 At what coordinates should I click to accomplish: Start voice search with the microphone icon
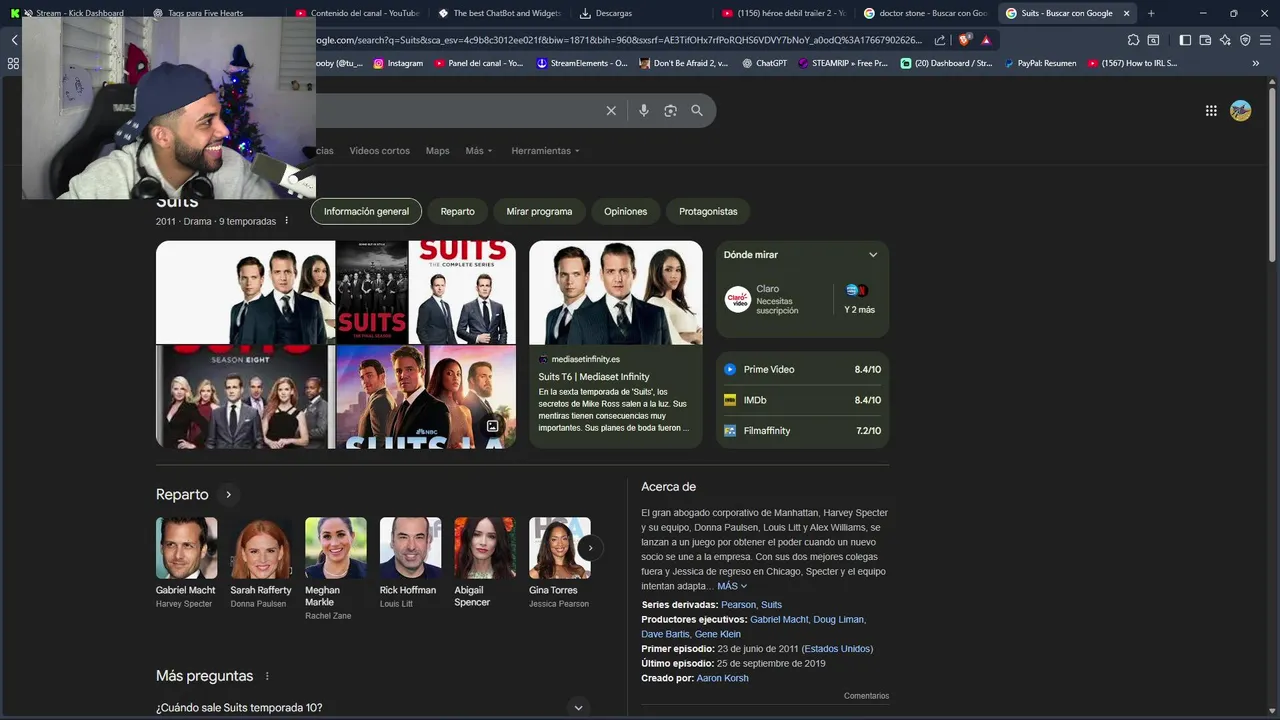tap(644, 111)
